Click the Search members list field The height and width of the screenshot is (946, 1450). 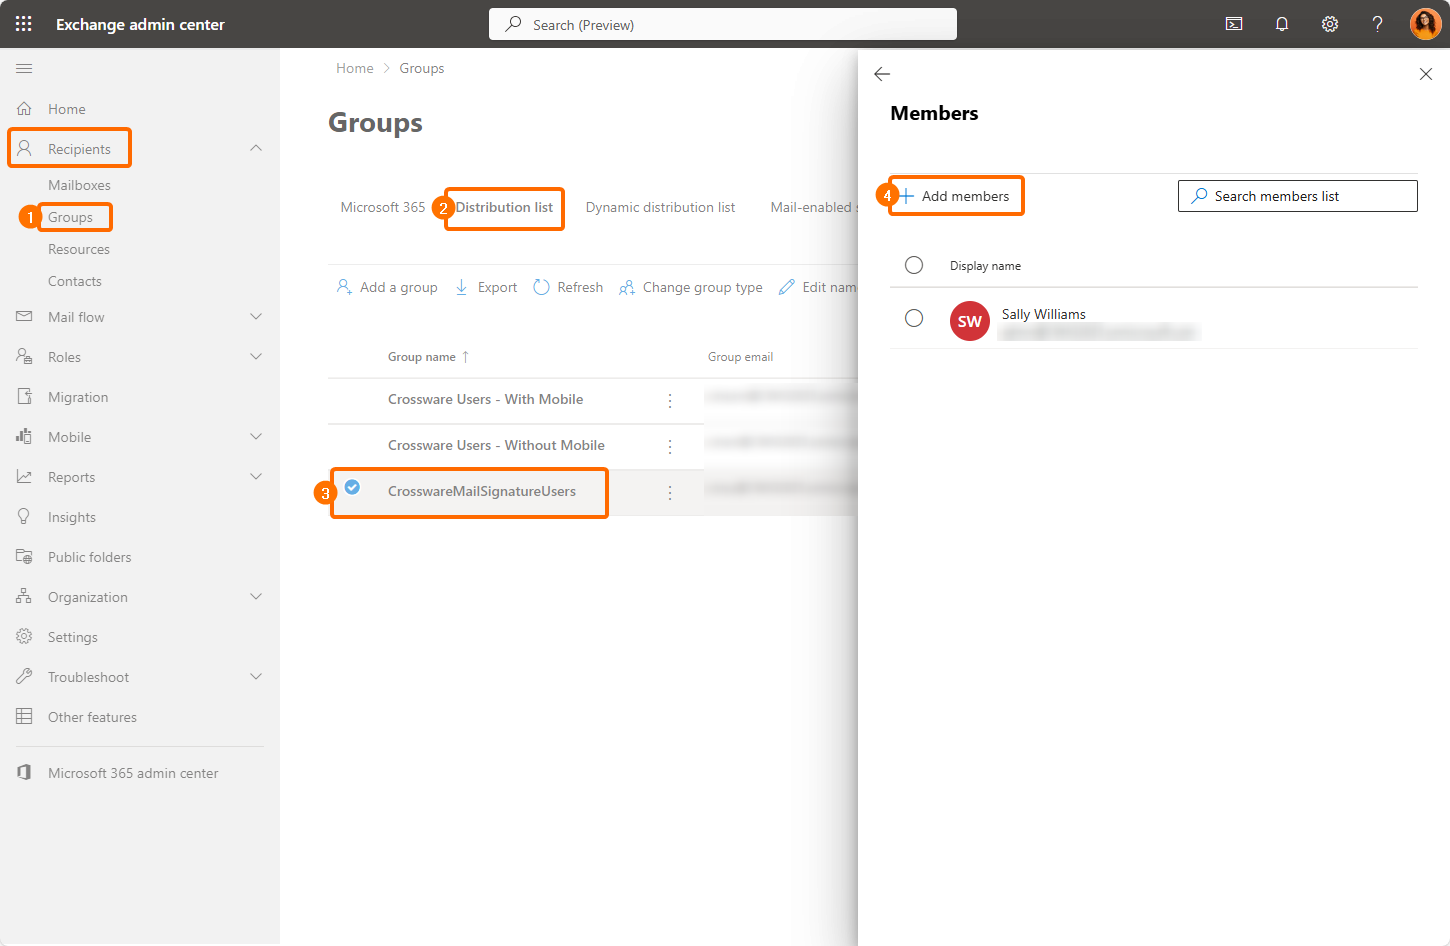click(x=1297, y=196)
